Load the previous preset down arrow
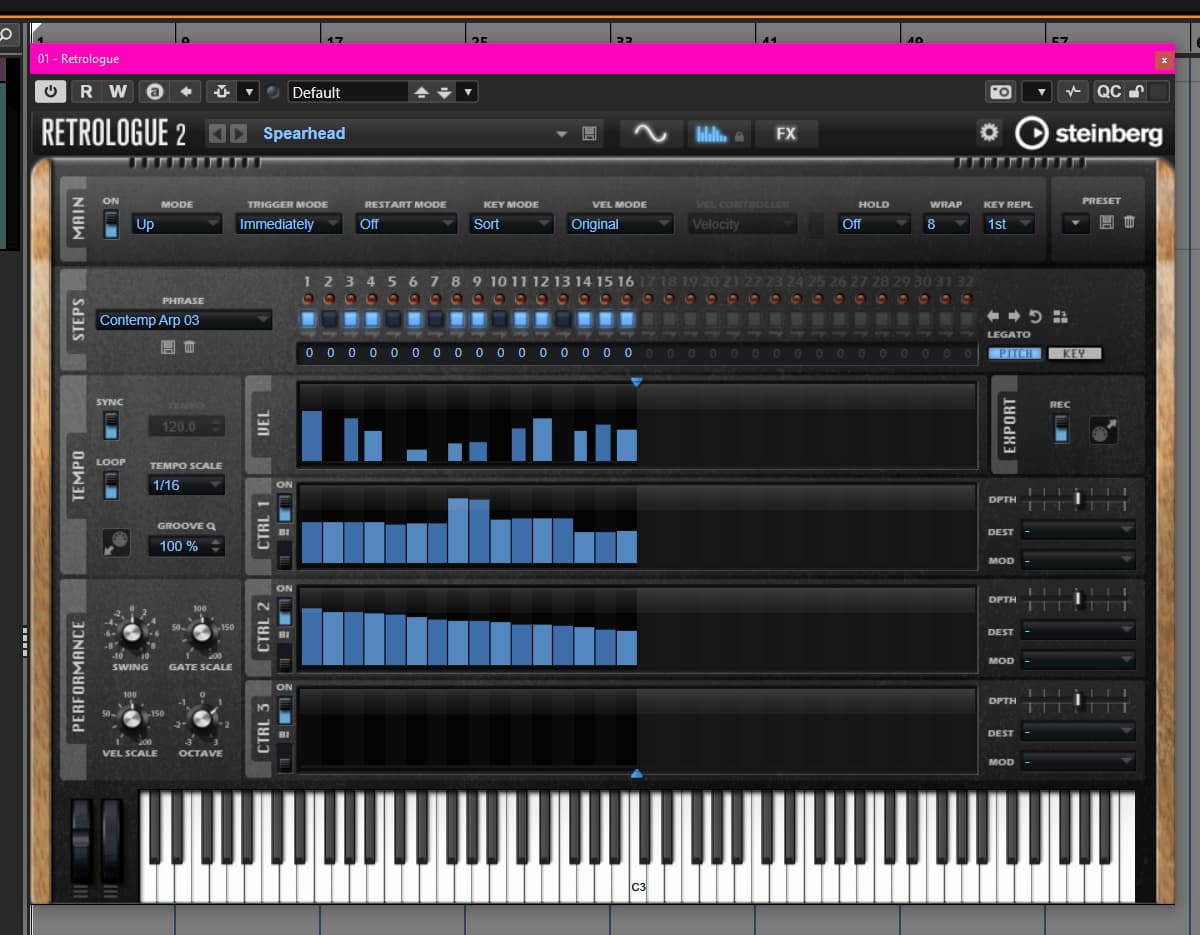 coord(444,92)
